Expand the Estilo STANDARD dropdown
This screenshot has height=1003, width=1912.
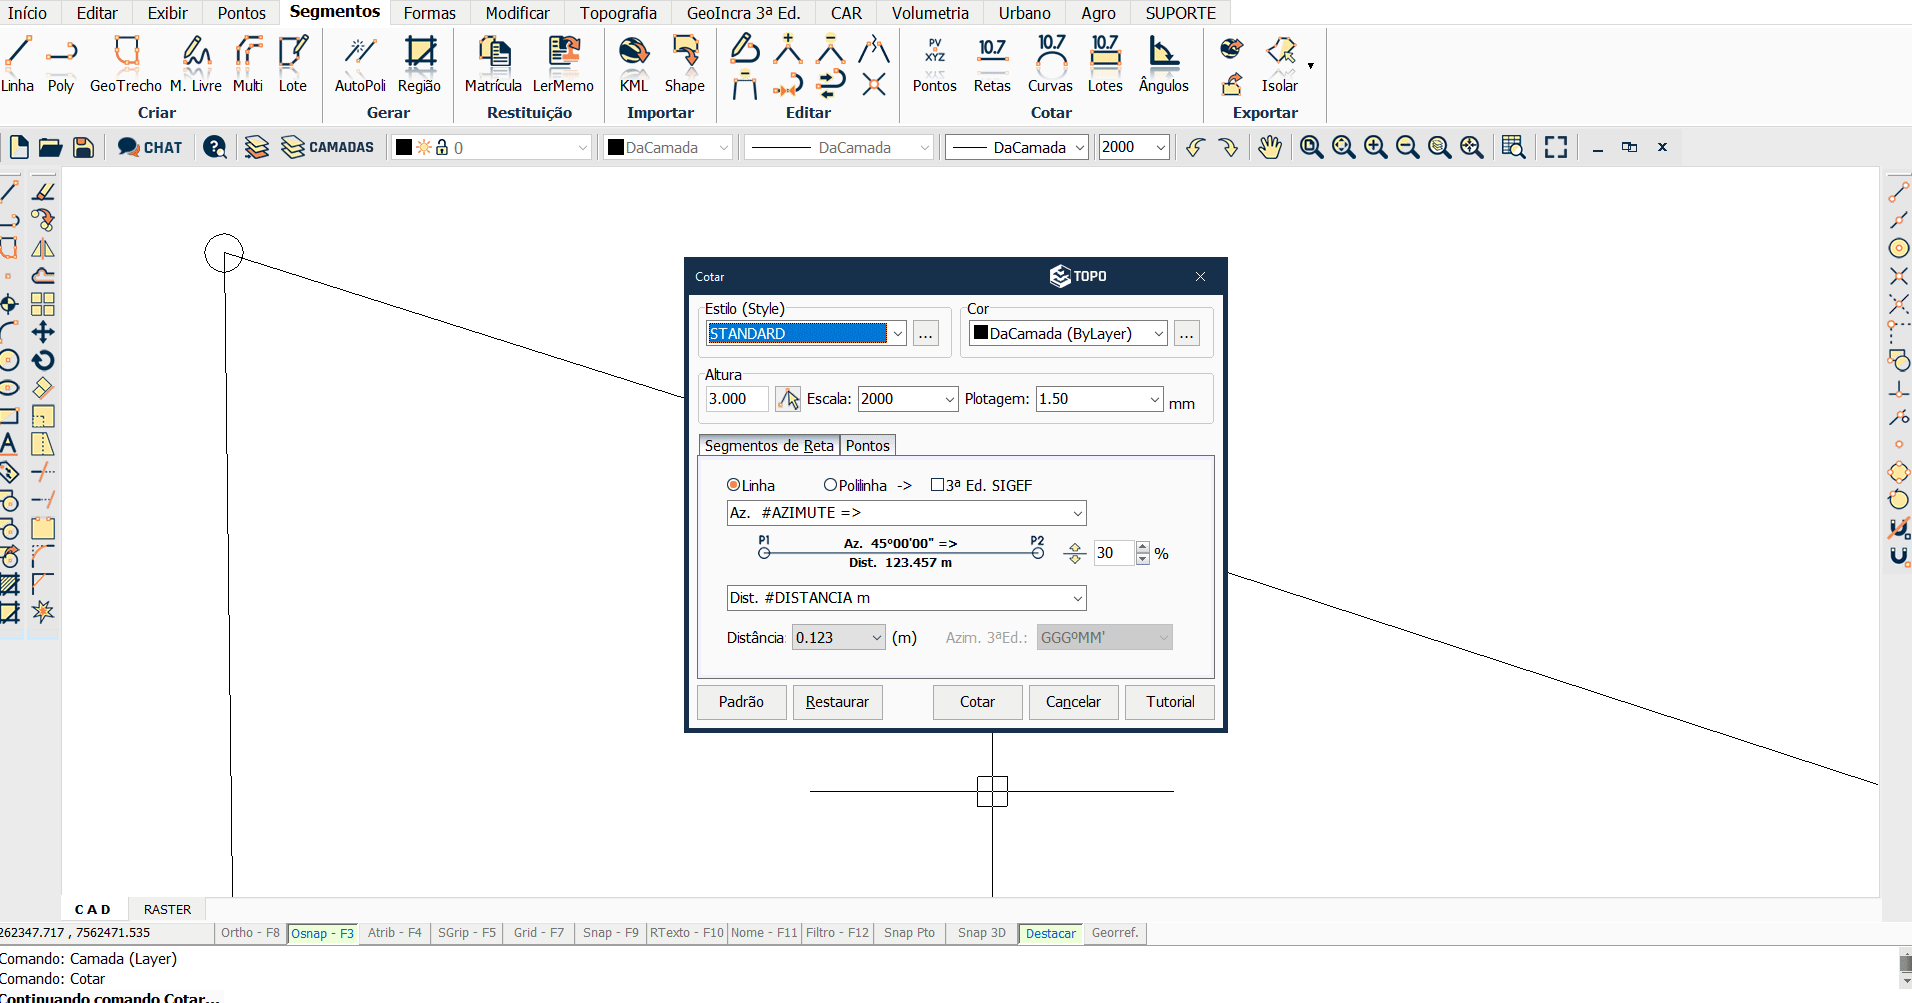tap(897, 334)
